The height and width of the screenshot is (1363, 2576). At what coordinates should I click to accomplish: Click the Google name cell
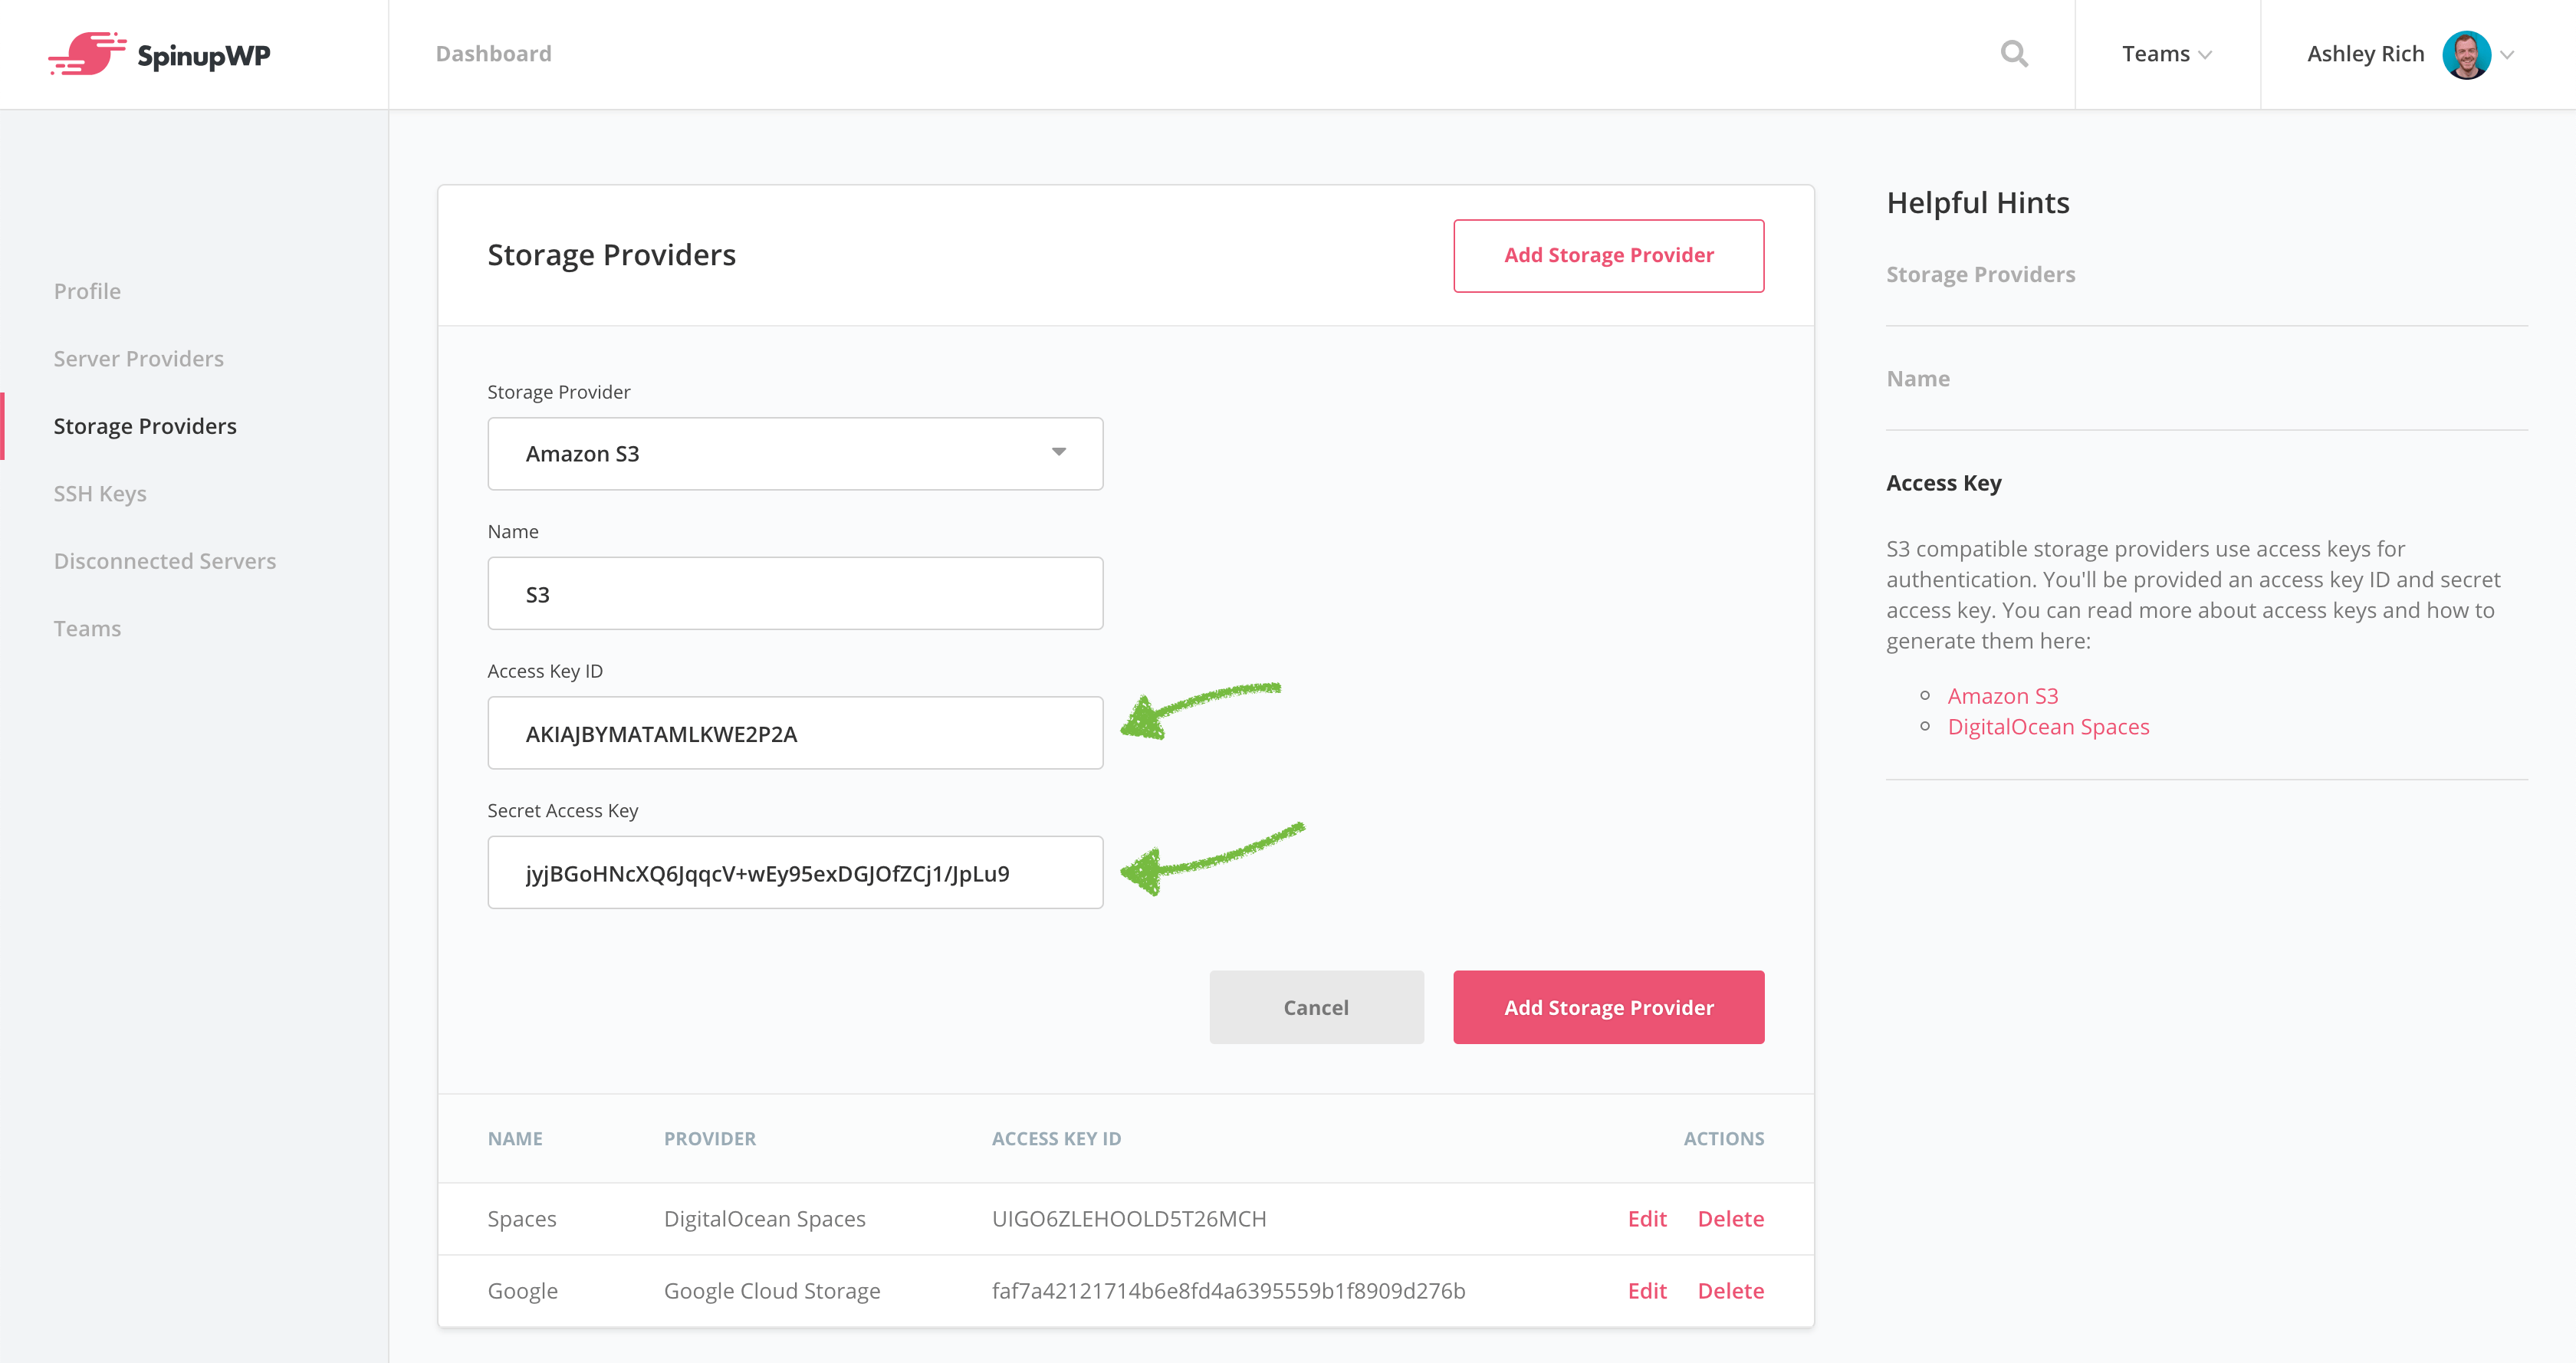pyautogui.click(x=522, y=1291)
